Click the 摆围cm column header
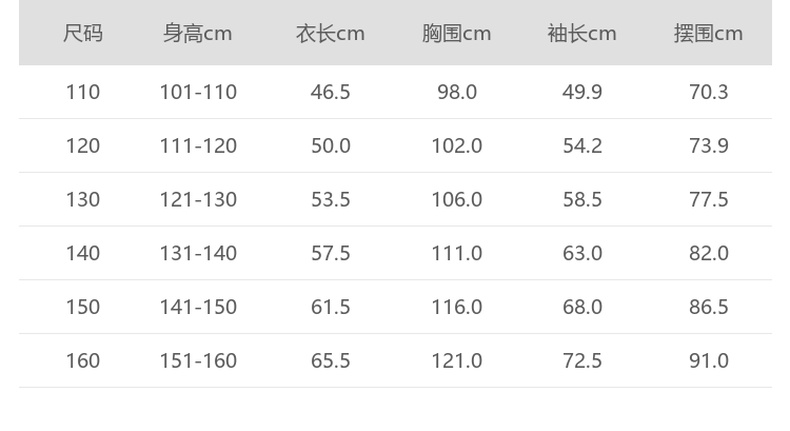This screenshot has width=790, height=431. [x=708, y=33]
